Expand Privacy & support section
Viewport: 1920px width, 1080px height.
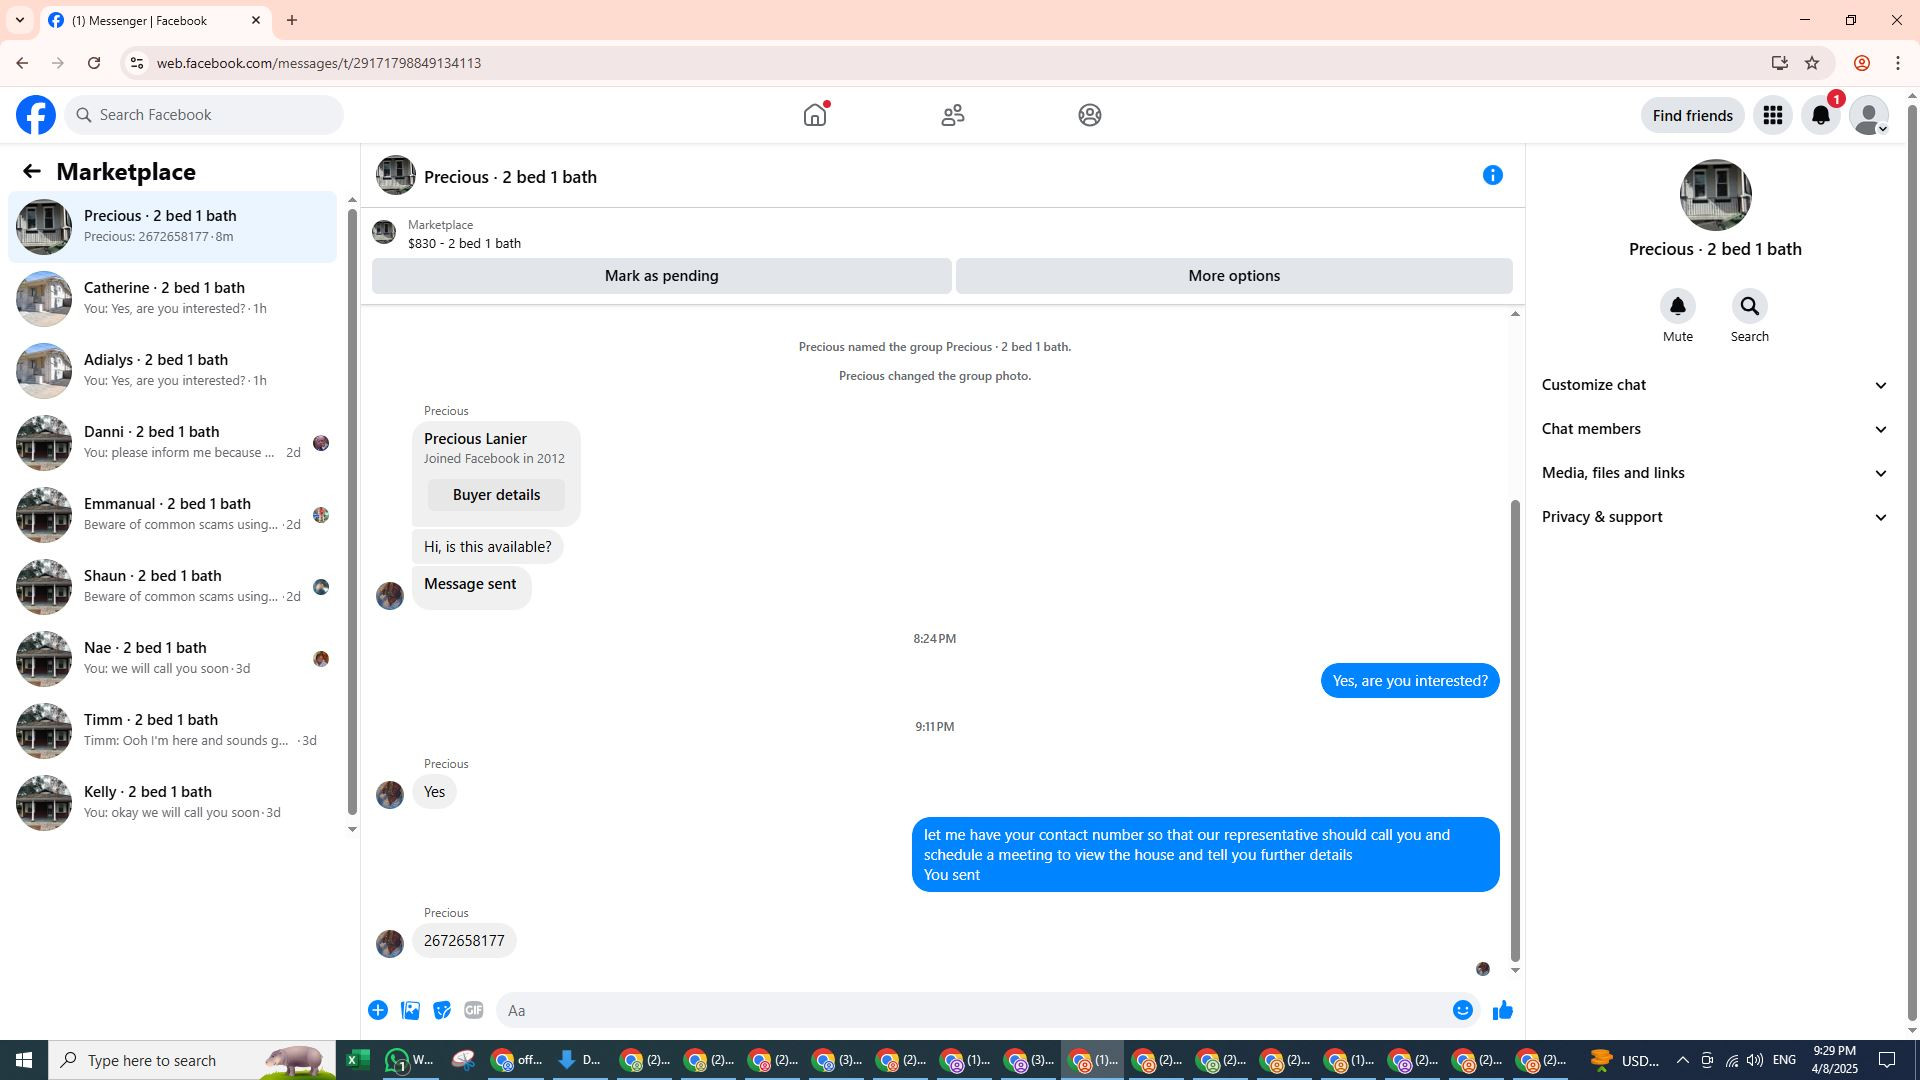[x=1714, y=517]
